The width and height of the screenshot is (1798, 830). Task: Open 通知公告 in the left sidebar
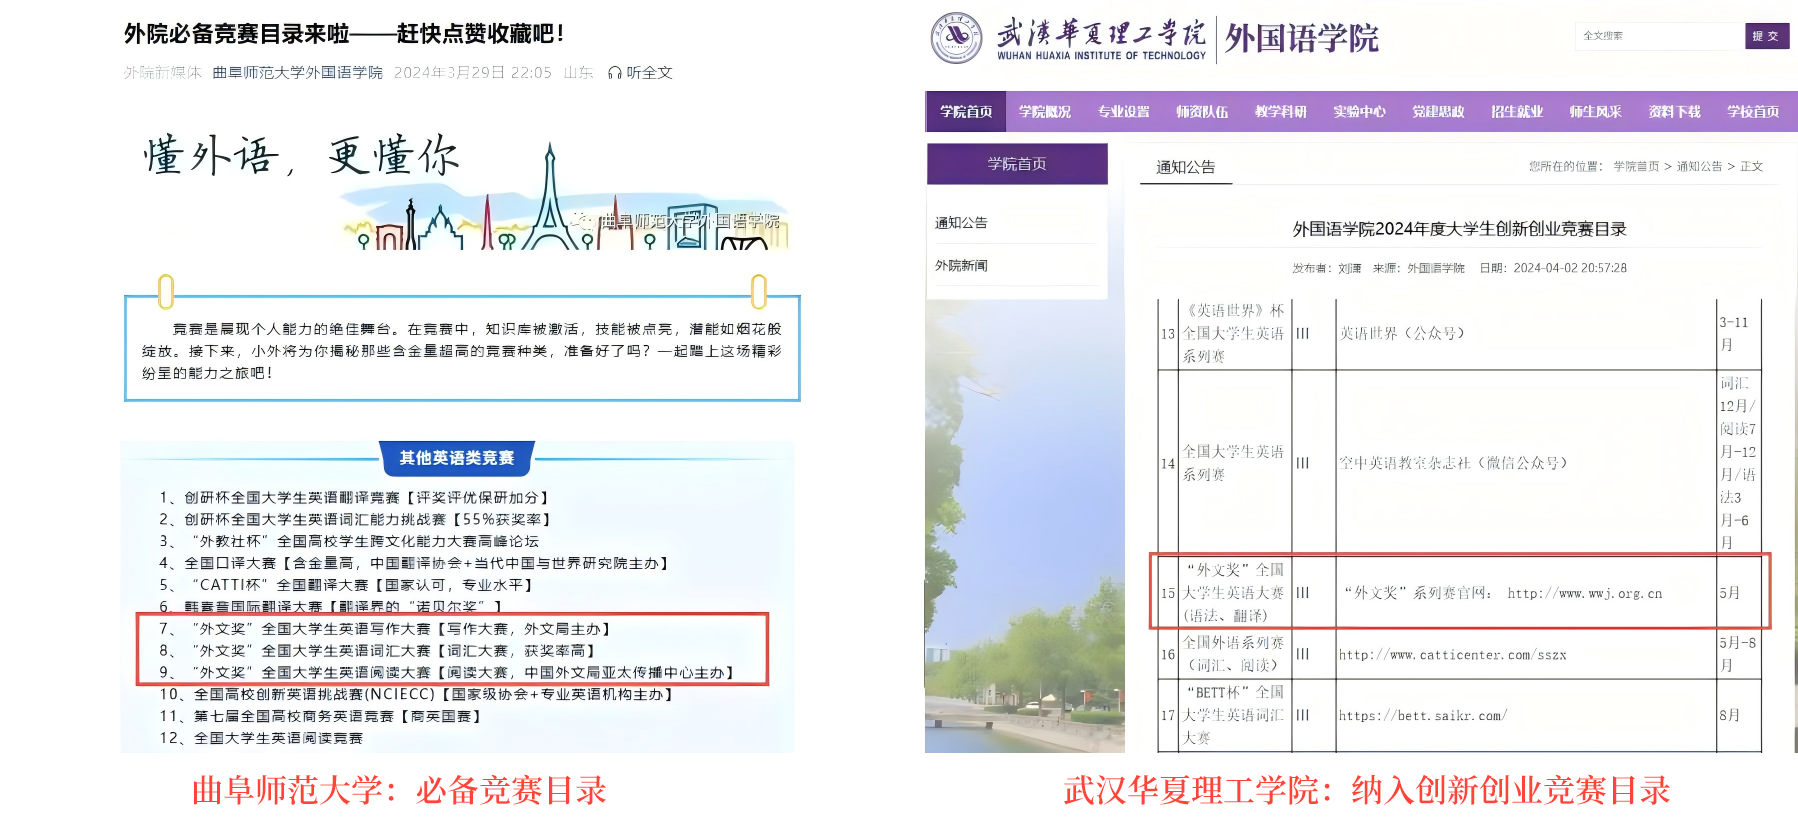pyautogui.click(x=961, y=223)
